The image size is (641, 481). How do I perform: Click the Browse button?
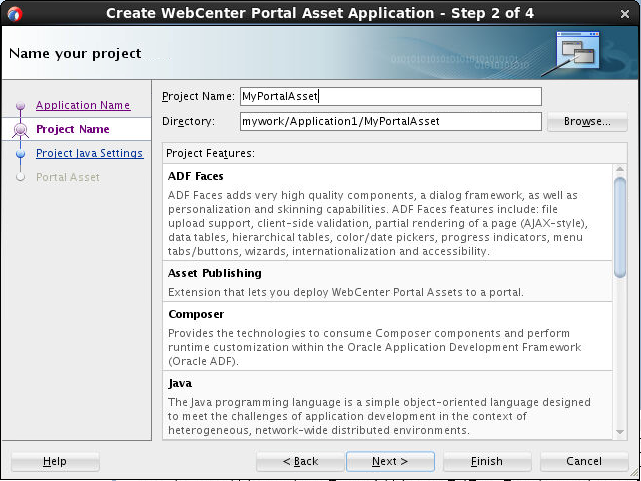(587, 121)
